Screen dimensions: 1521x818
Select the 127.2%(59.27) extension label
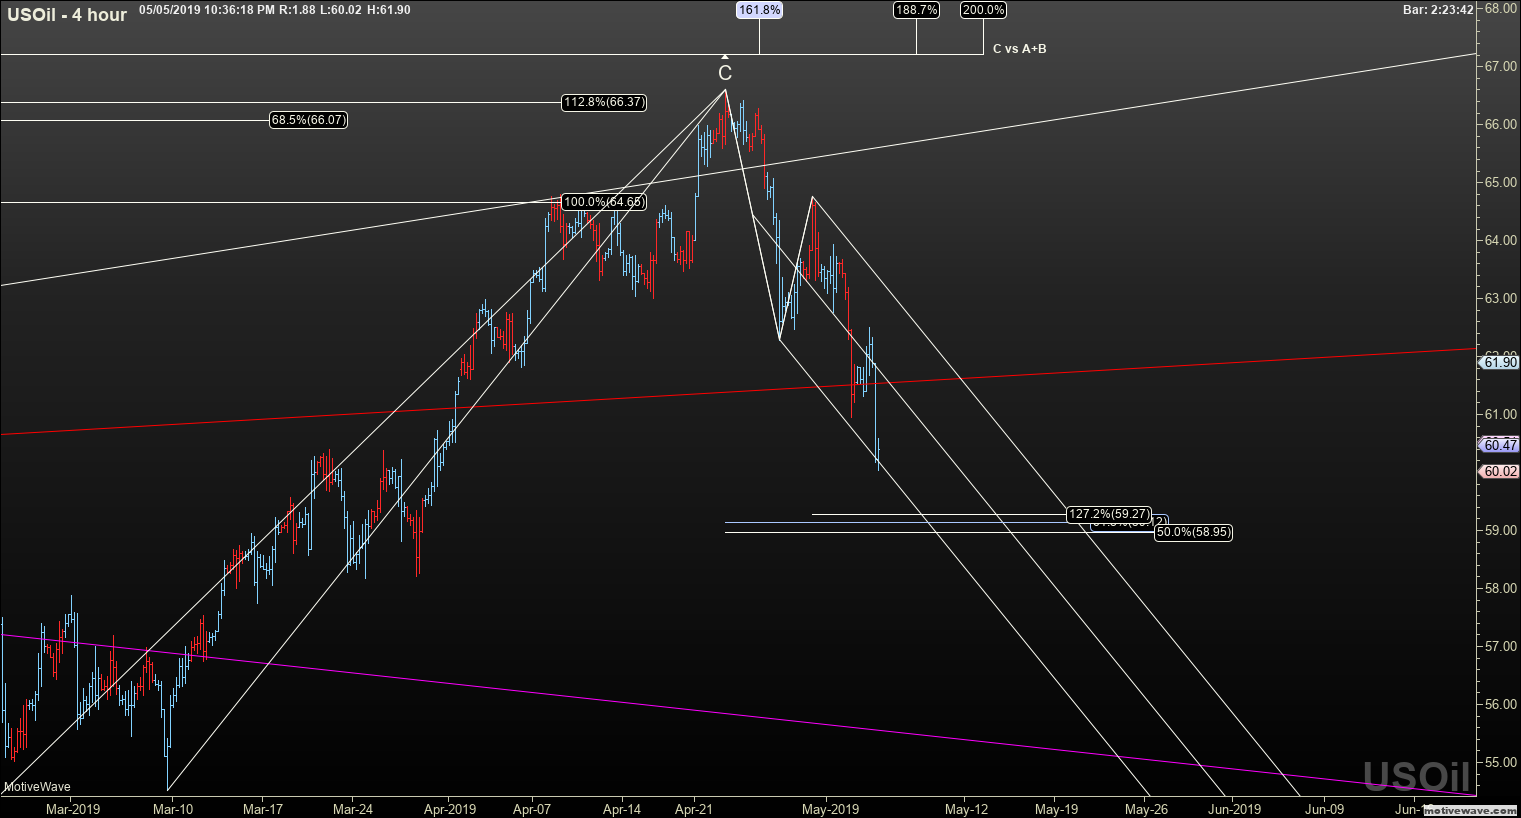click(1109, 514)
